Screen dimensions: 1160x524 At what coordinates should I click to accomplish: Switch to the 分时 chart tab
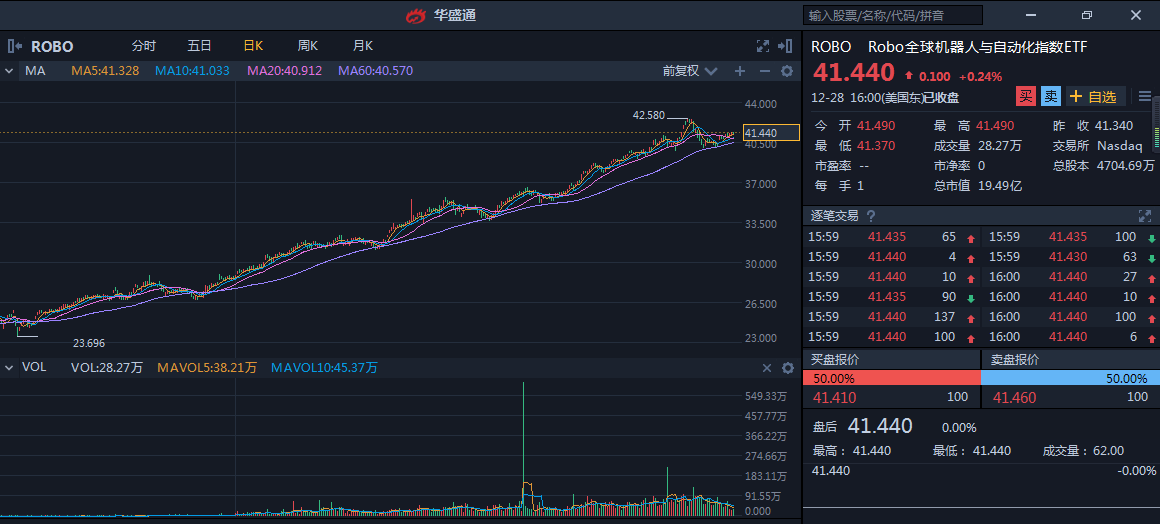tap(144, 46)
